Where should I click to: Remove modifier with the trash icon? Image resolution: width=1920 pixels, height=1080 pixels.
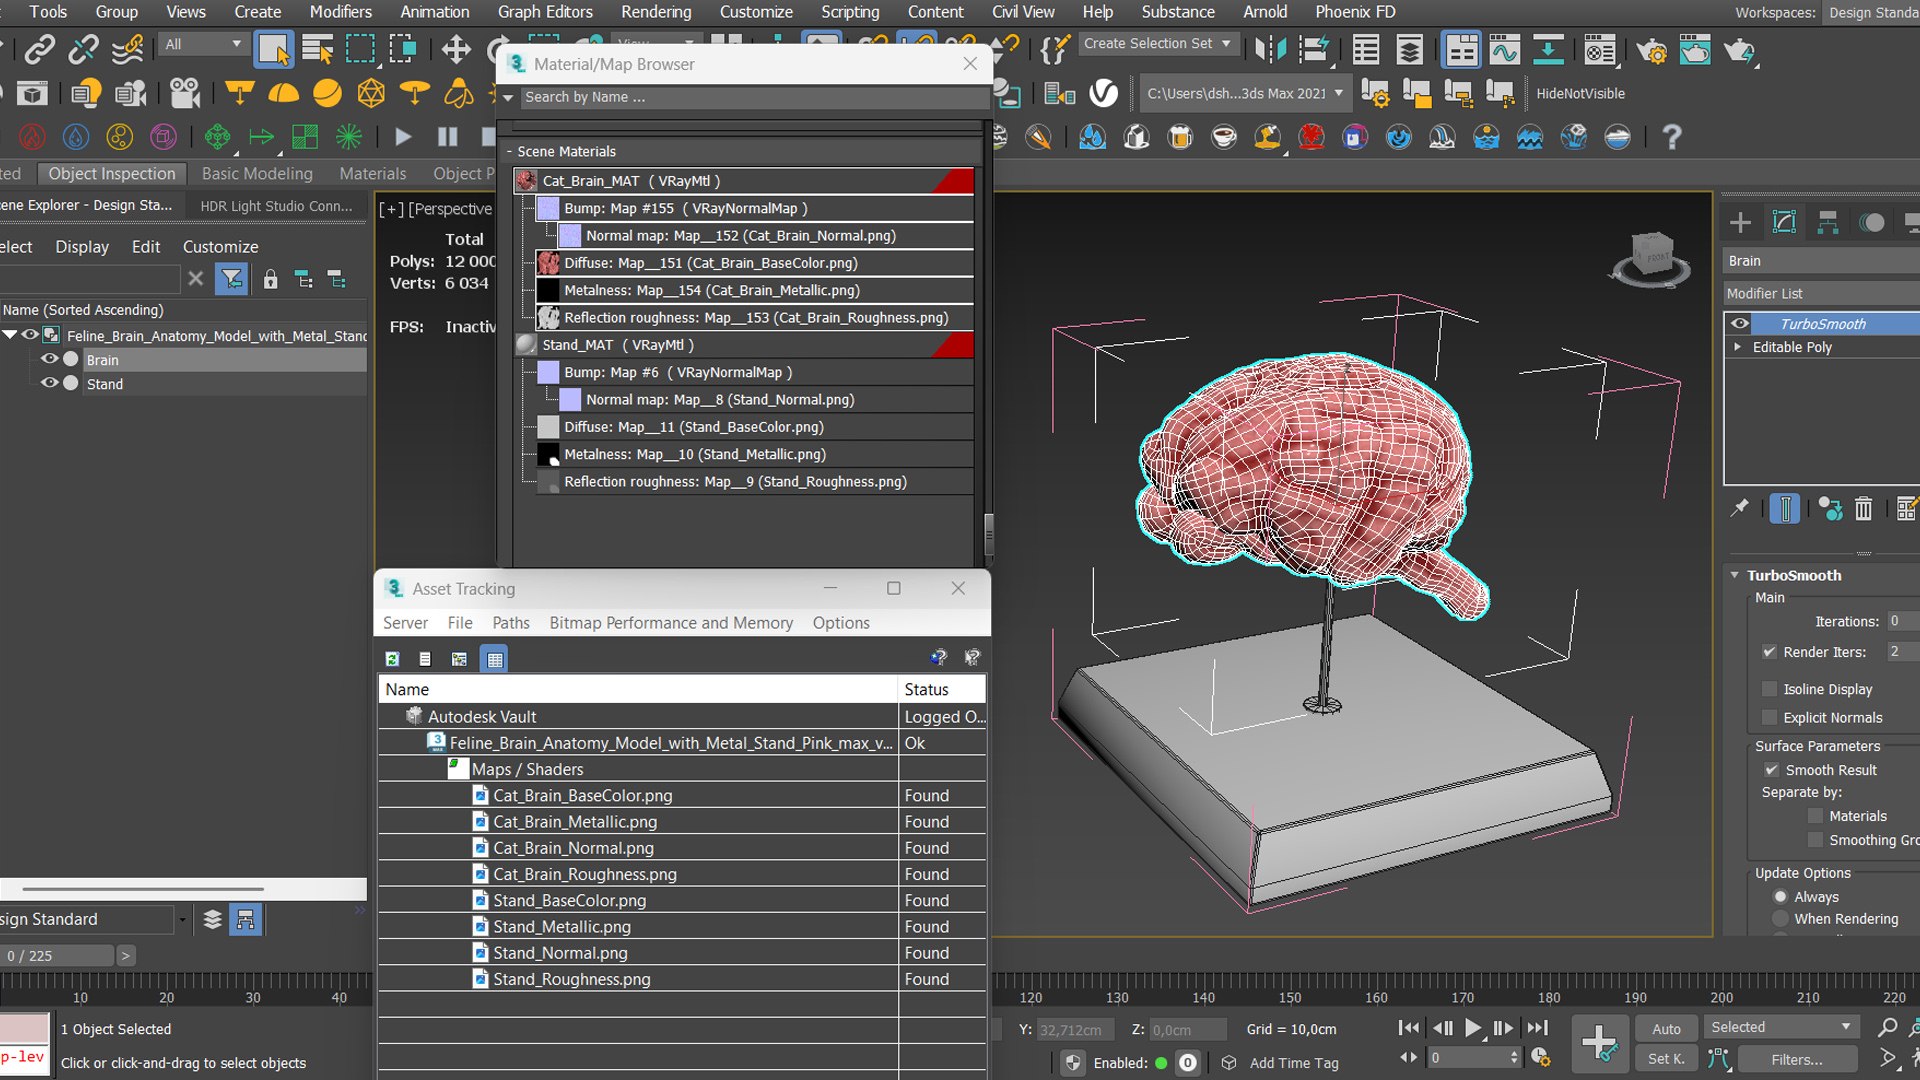(1863, 508)
